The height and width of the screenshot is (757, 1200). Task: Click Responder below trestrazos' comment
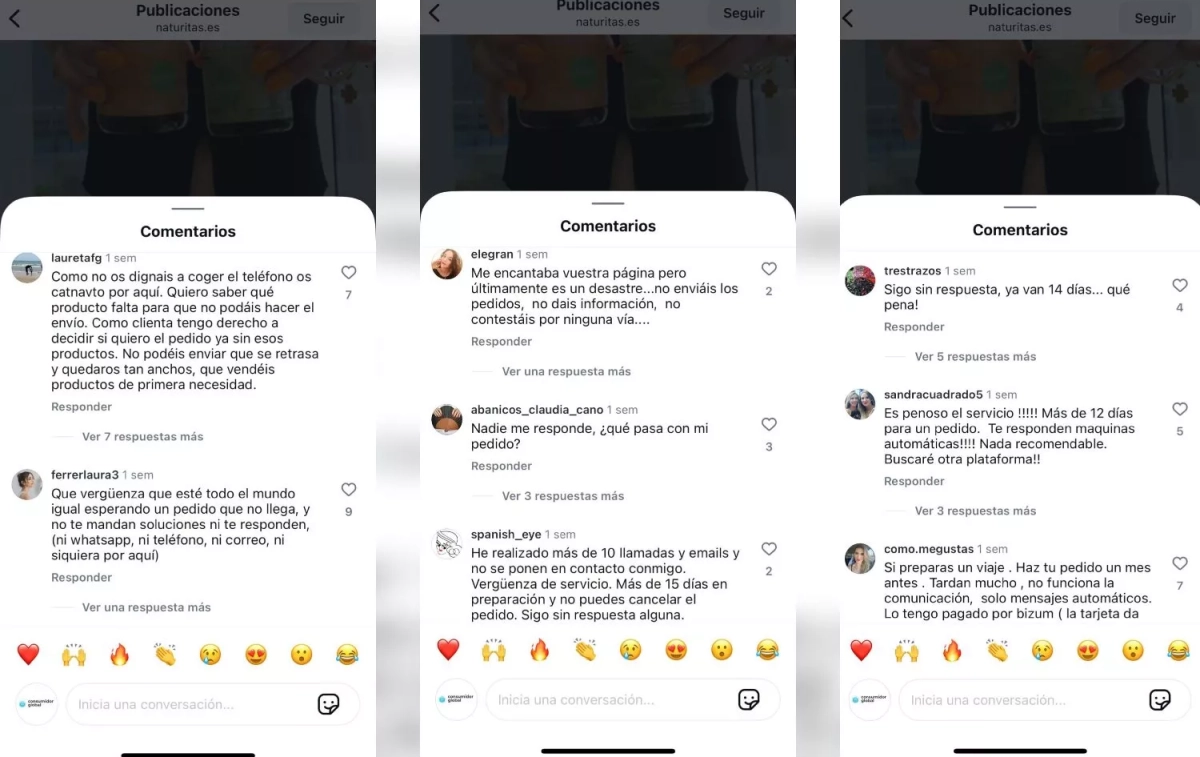pyautogui.click(x=914, y=327)
